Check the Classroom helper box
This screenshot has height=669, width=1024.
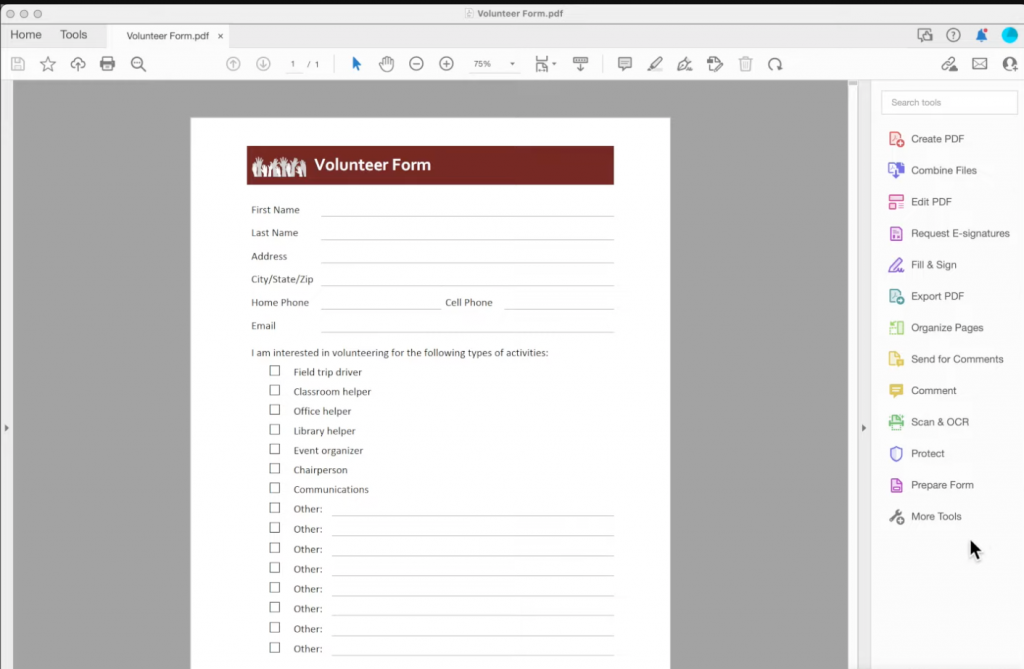pyautogui.click(x=275, y=391)
